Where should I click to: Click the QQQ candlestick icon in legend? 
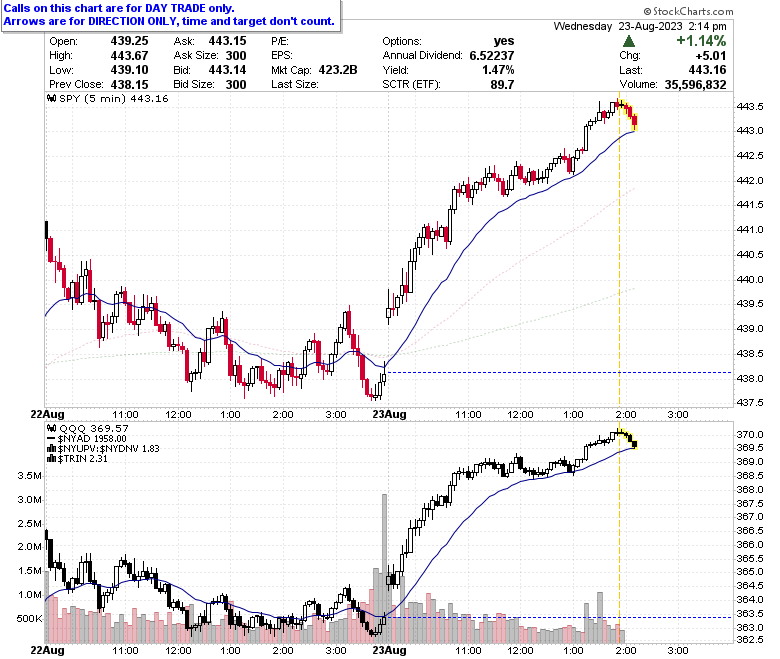pos(52,428)
